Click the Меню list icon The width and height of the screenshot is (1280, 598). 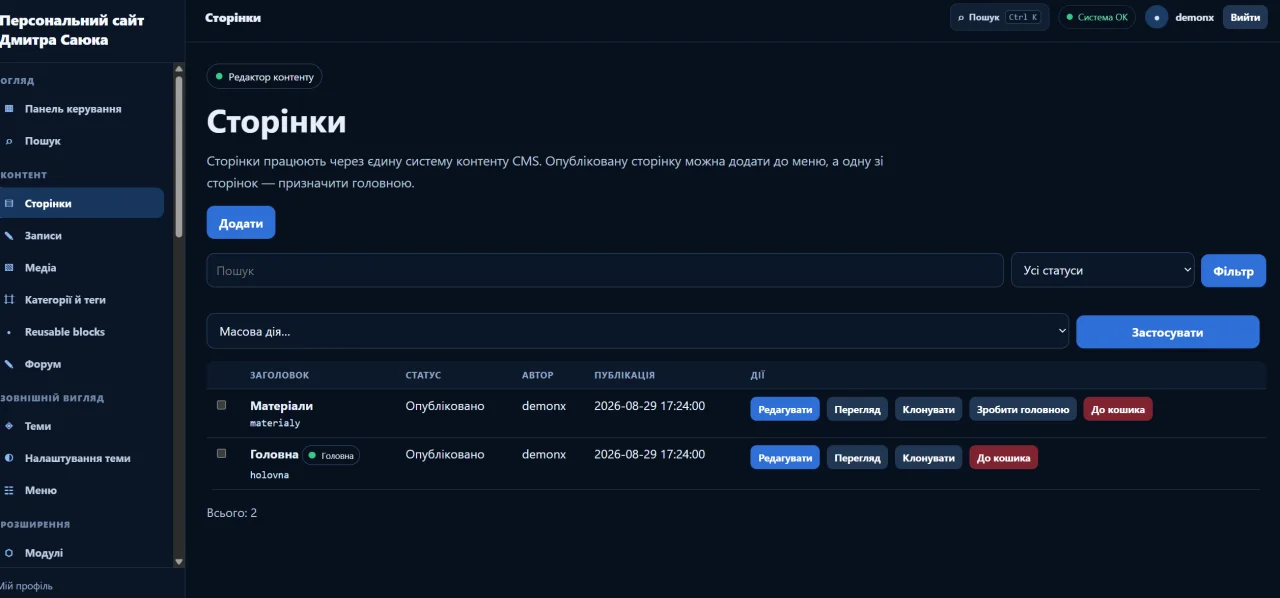pyautogui.click(x=9, y=490)
